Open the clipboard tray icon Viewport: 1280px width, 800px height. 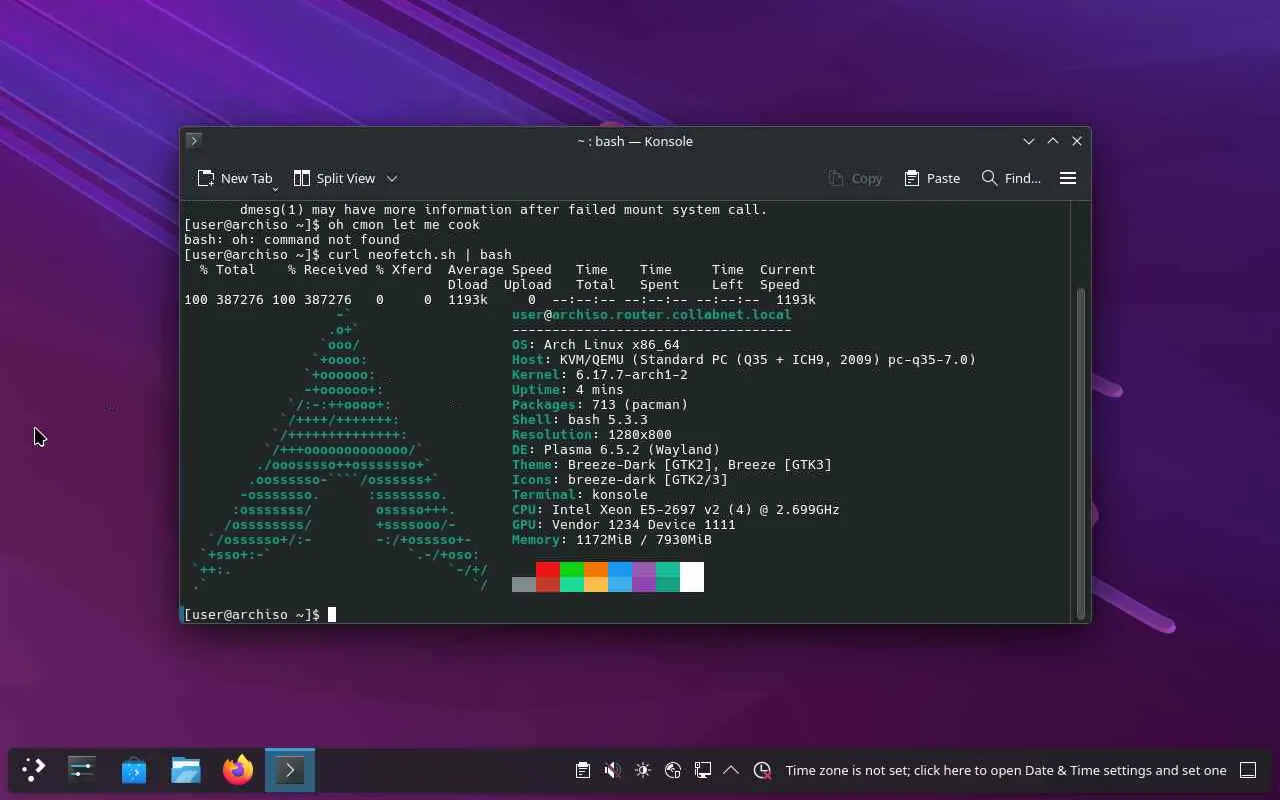[583, 770]
